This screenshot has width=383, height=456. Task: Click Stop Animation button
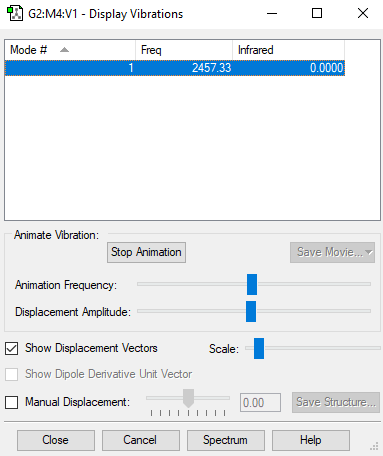coord(146,252)
